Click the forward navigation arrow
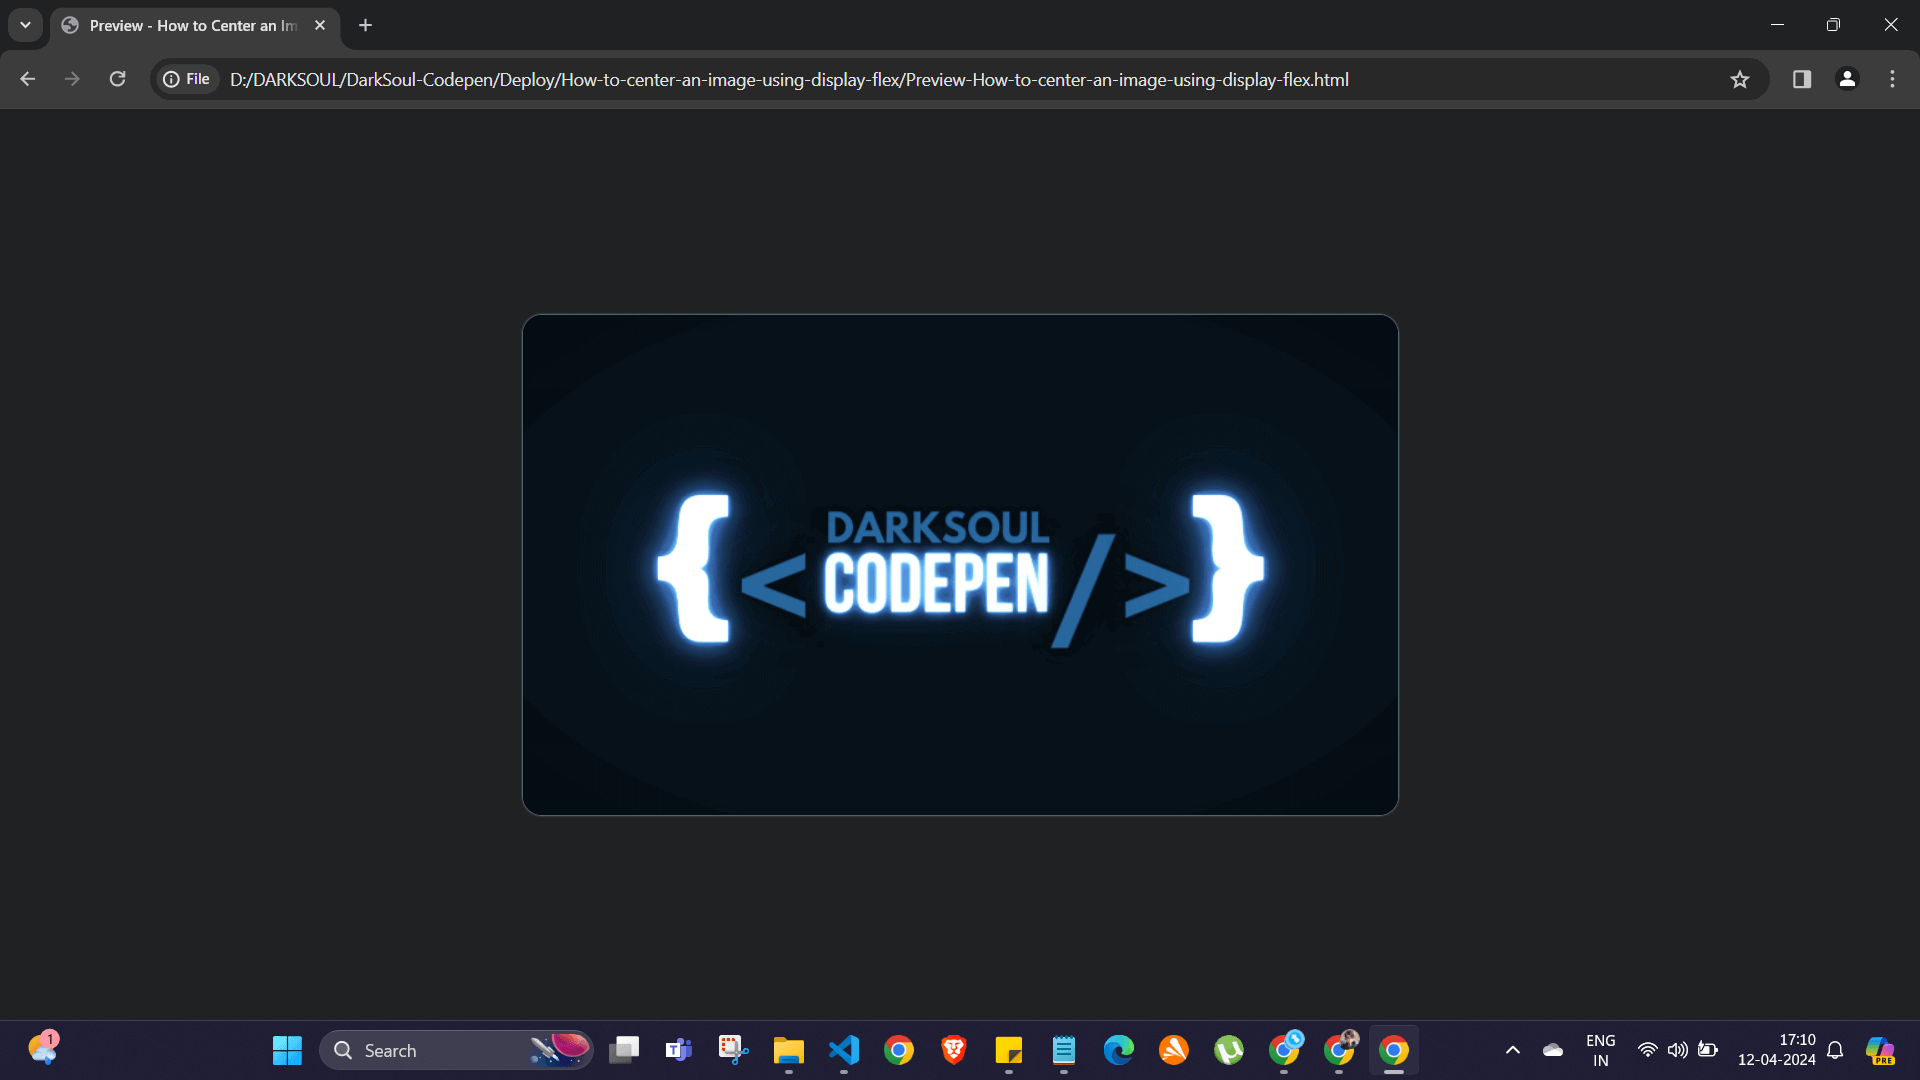 pyautogui.click(x=72, y=79)
